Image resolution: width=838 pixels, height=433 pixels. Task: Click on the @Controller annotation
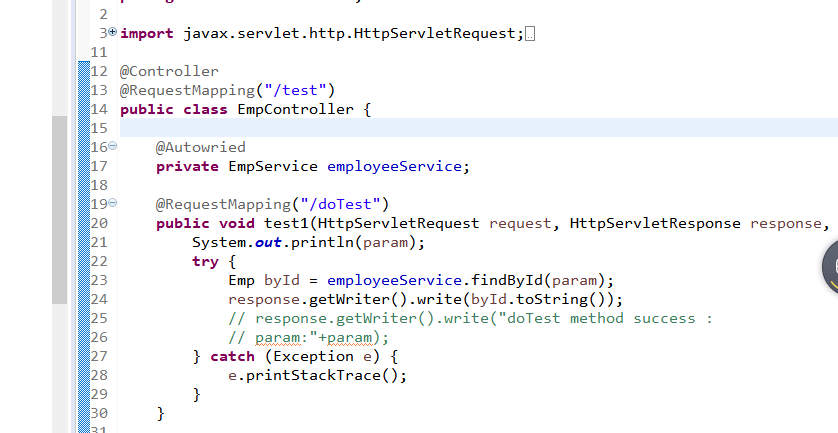pos(169,72)
